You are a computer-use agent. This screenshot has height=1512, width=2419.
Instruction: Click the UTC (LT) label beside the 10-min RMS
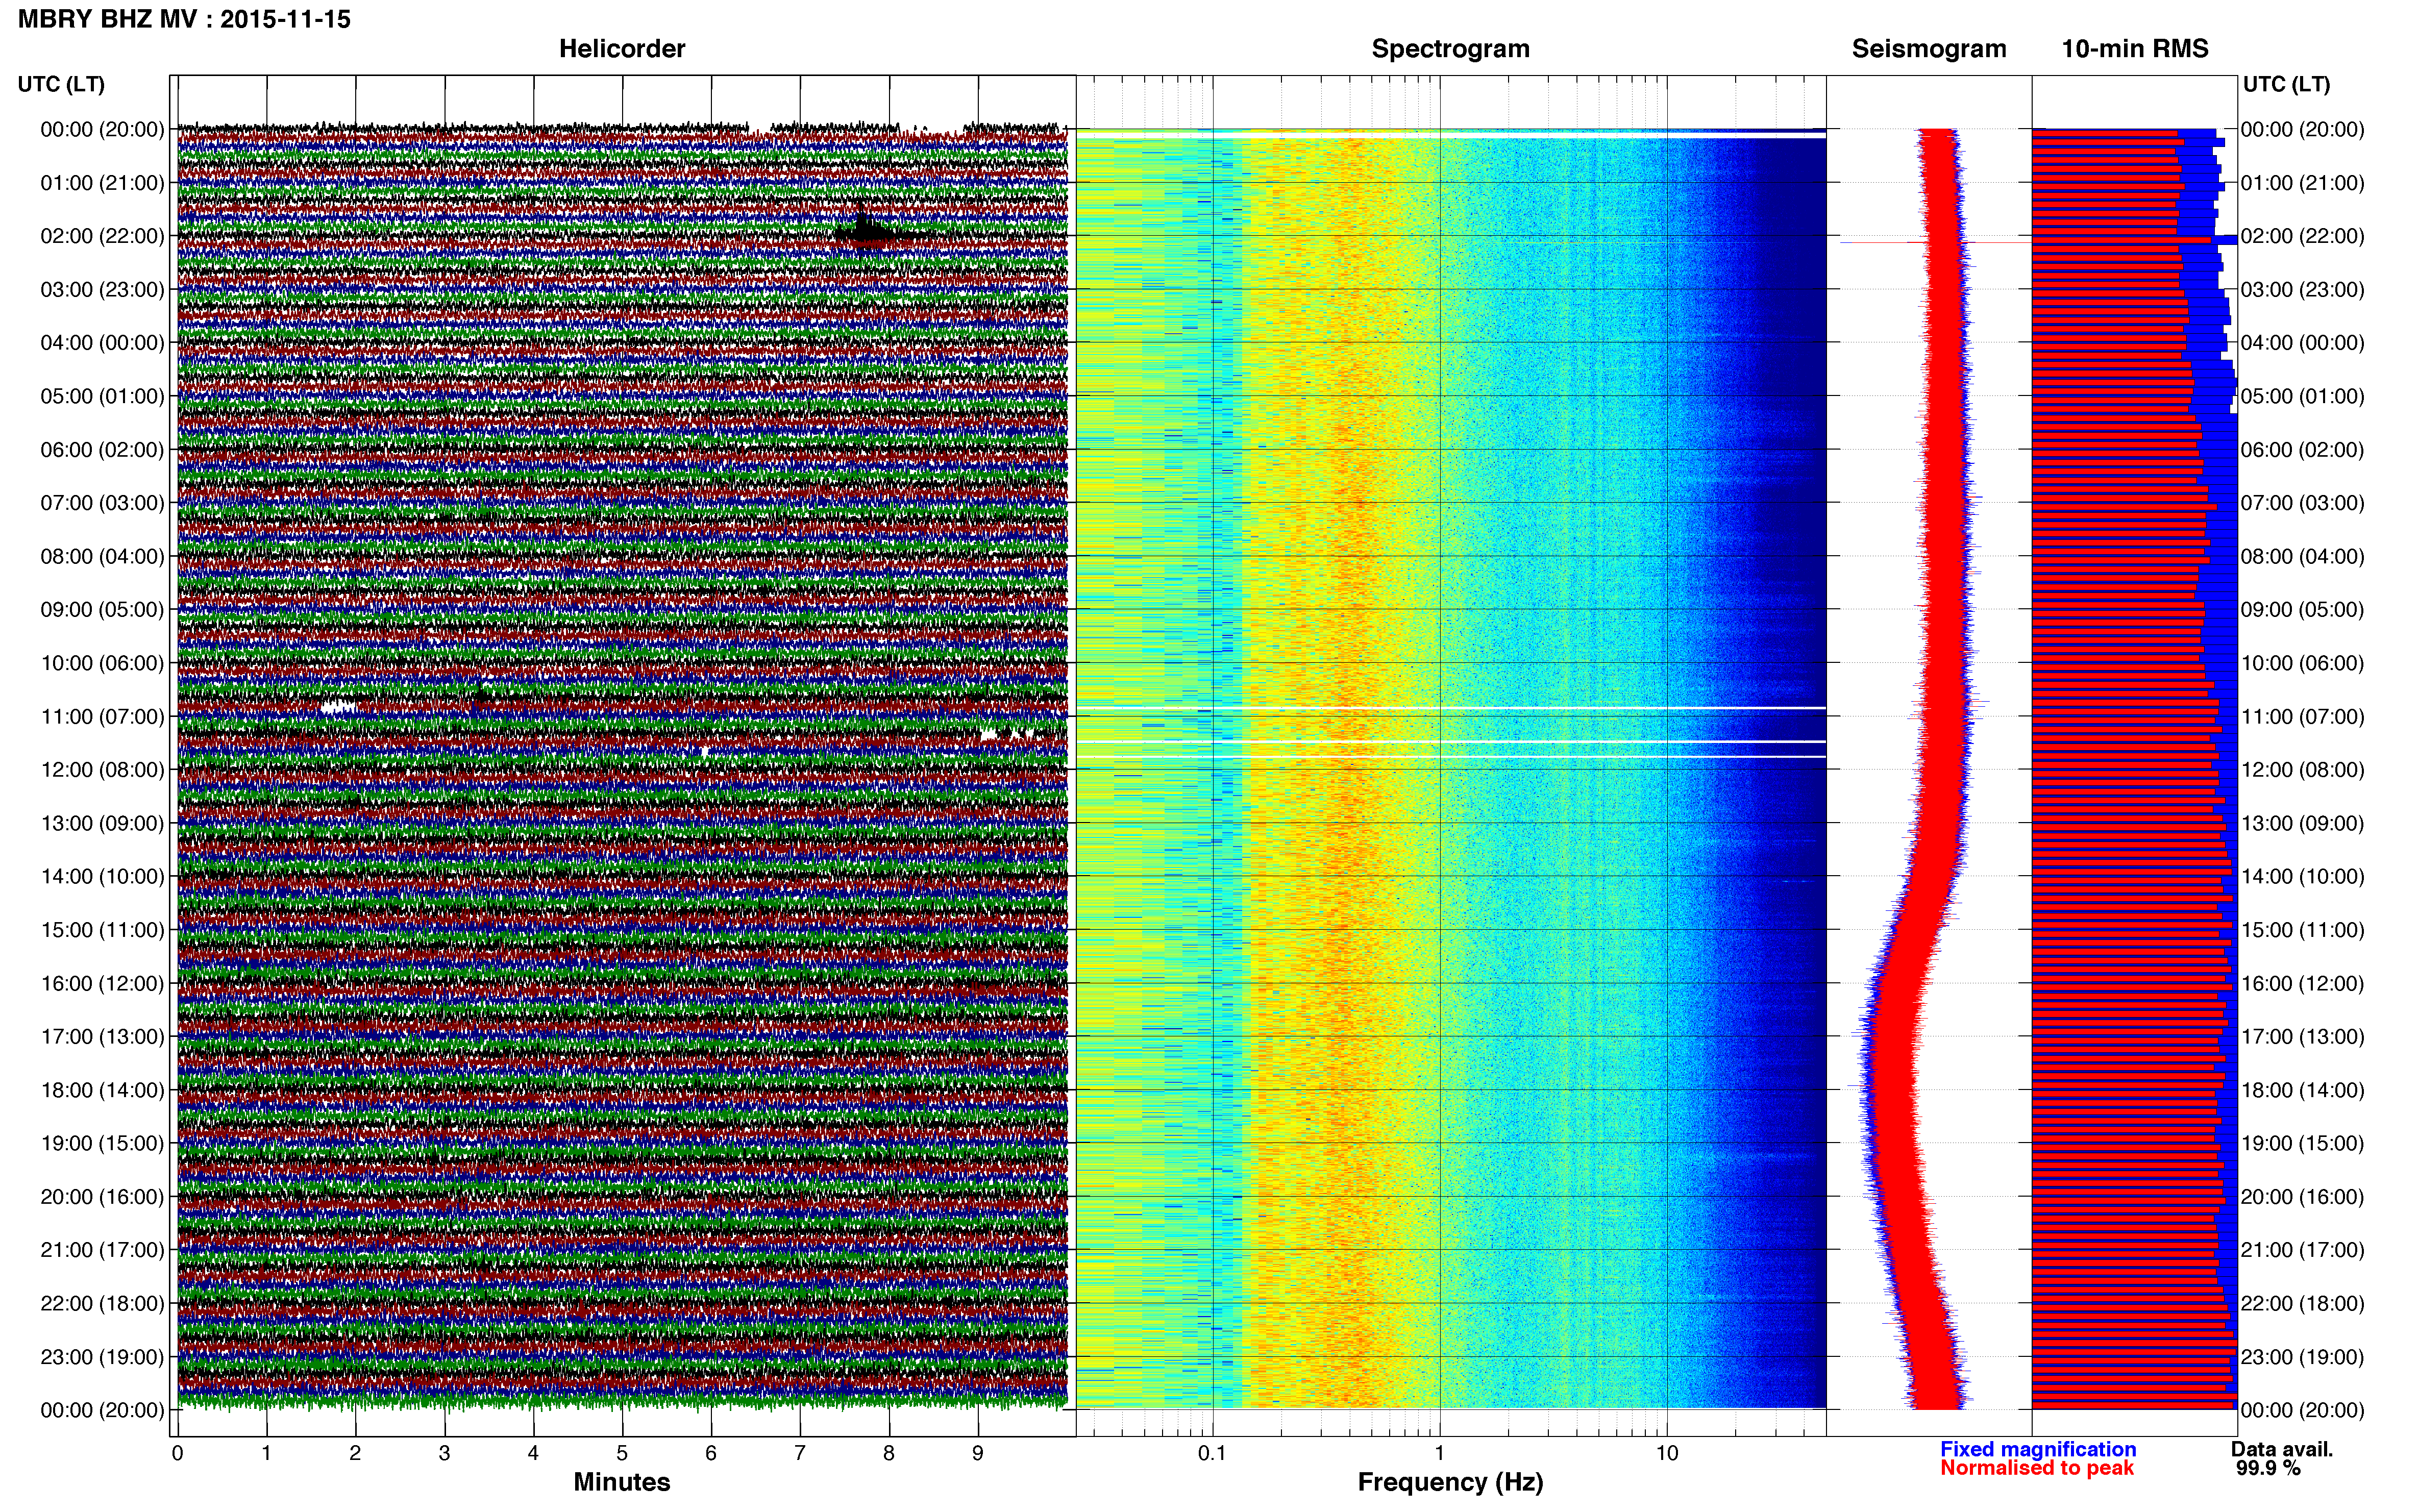2286,84
